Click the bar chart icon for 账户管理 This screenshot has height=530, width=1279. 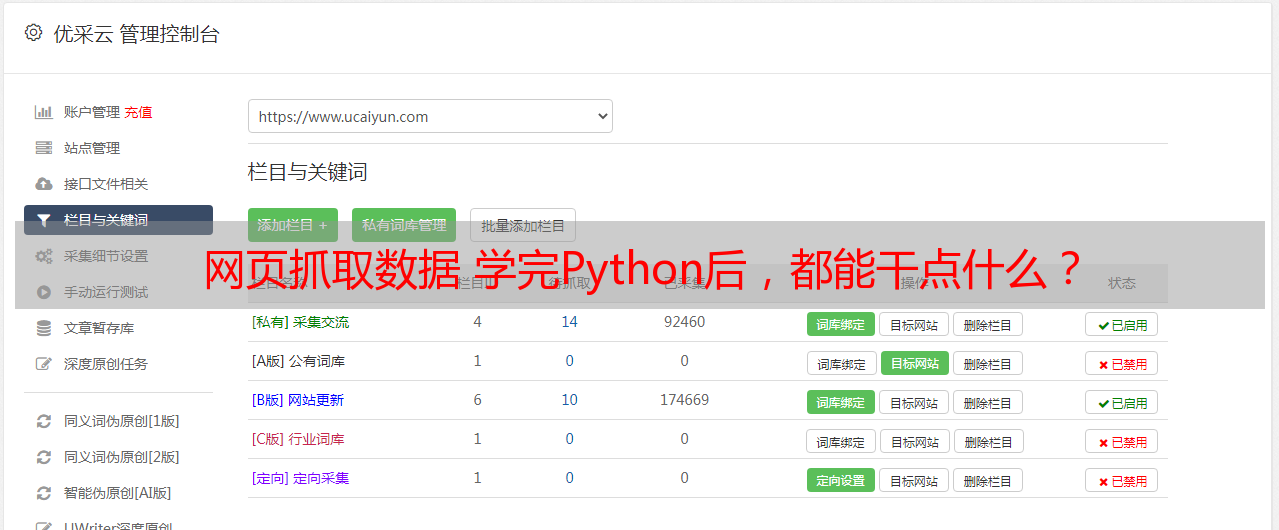tap(43, 112)
